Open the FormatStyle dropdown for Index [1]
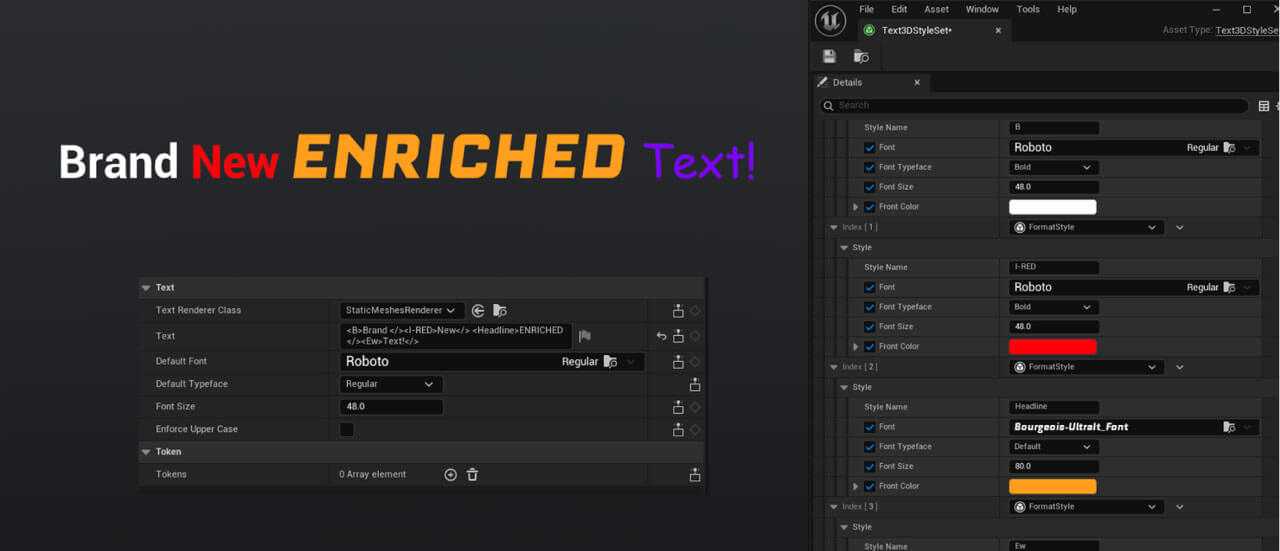Screen dimensions: 1280x551 (1087, 227)
